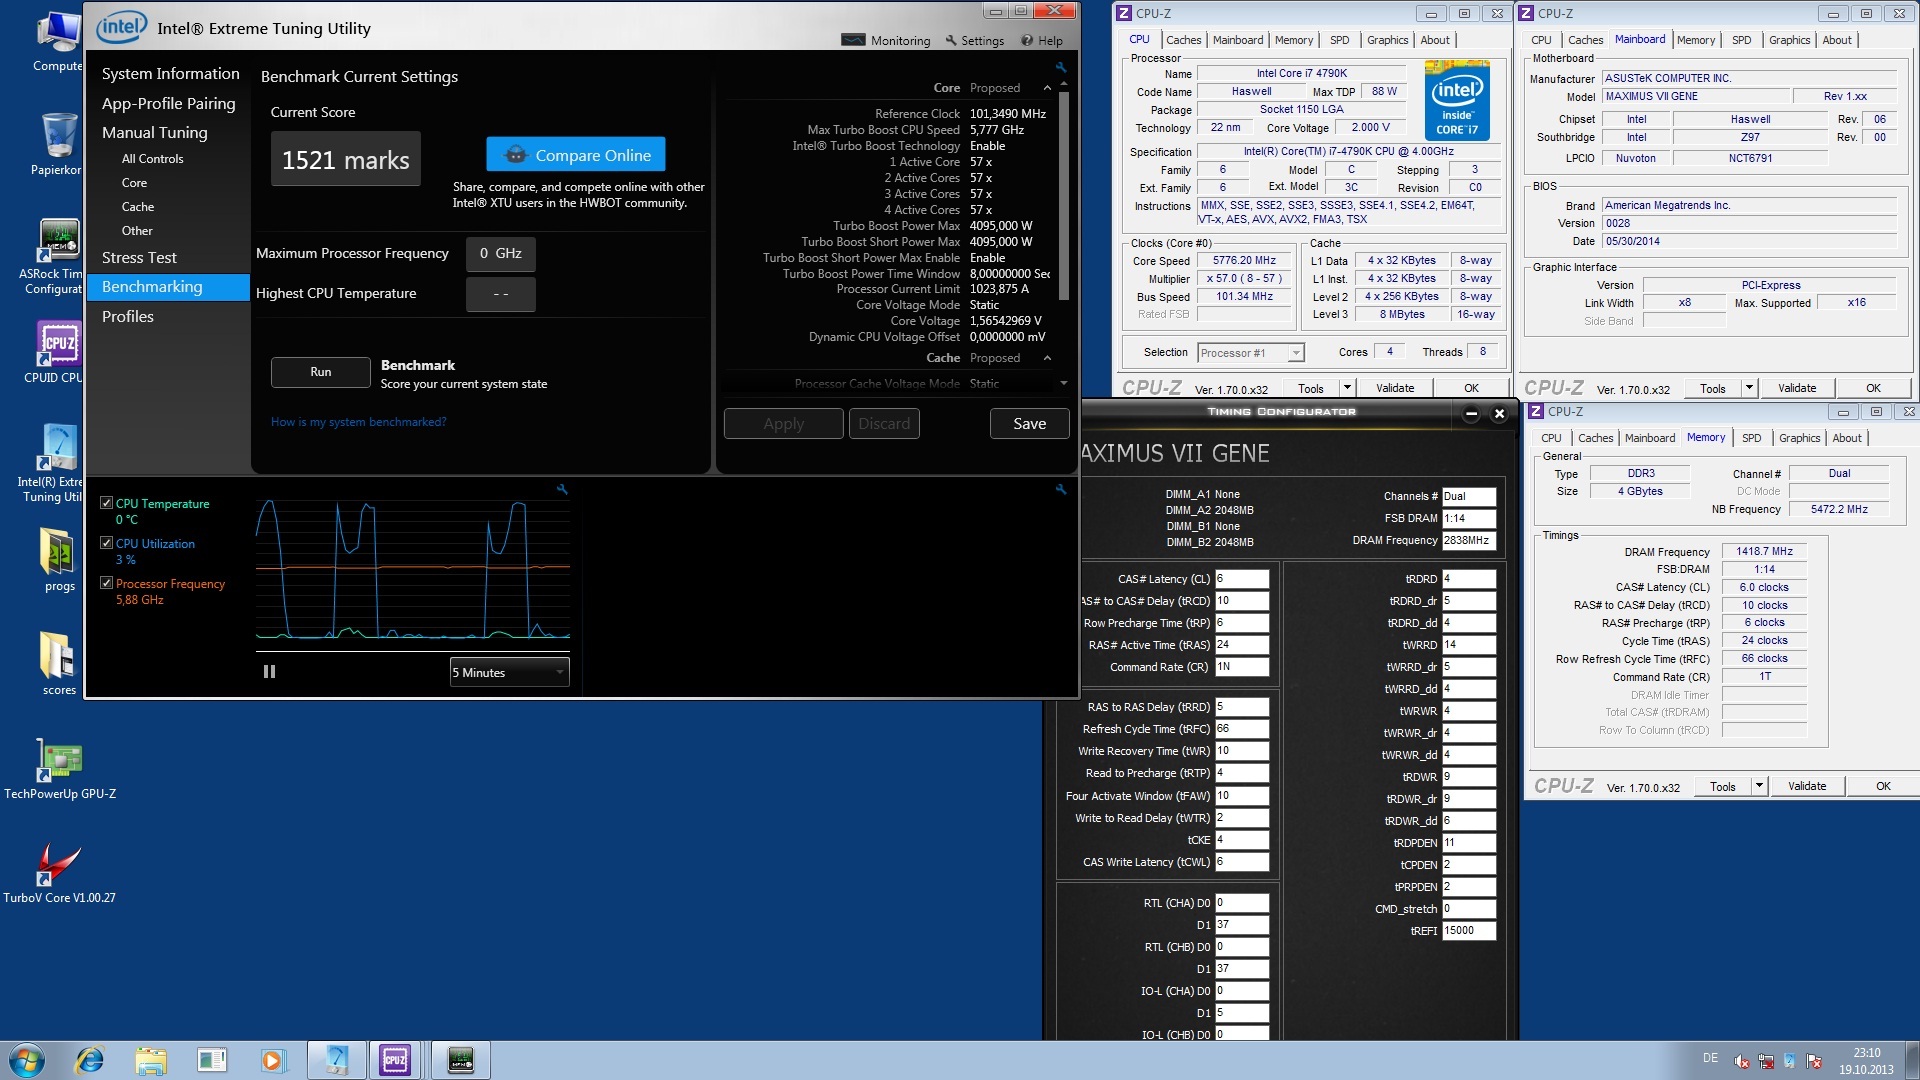This screenshot has width=1920, height=1080.
Task: Click the Tools button in CPU-Z CPU window
Action: click(x=1310, y=388)
